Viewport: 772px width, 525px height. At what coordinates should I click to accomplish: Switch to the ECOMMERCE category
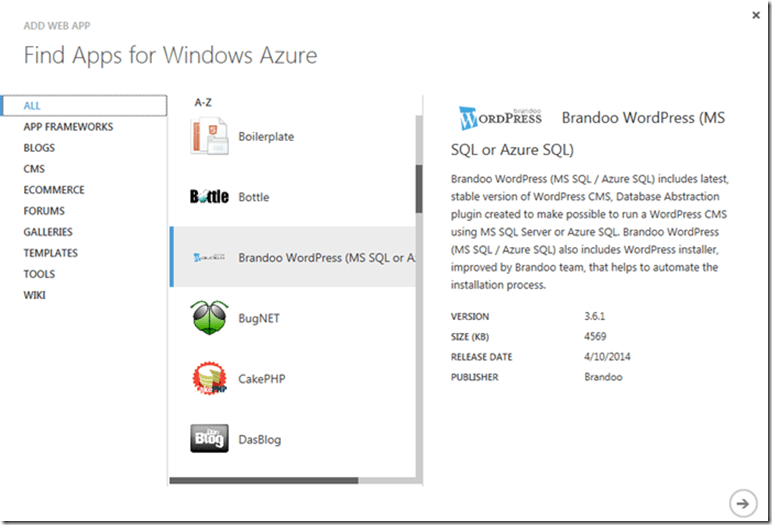pos(54,190)
